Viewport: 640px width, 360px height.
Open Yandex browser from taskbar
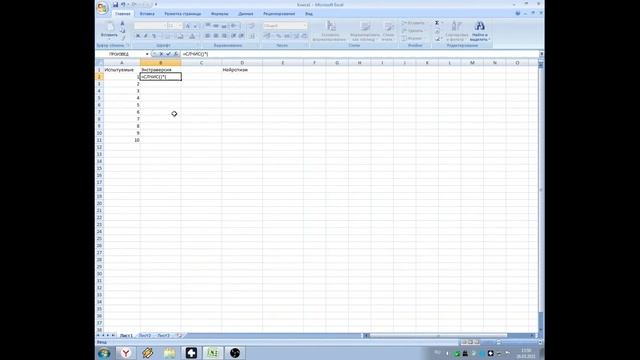tap(126, 353)
